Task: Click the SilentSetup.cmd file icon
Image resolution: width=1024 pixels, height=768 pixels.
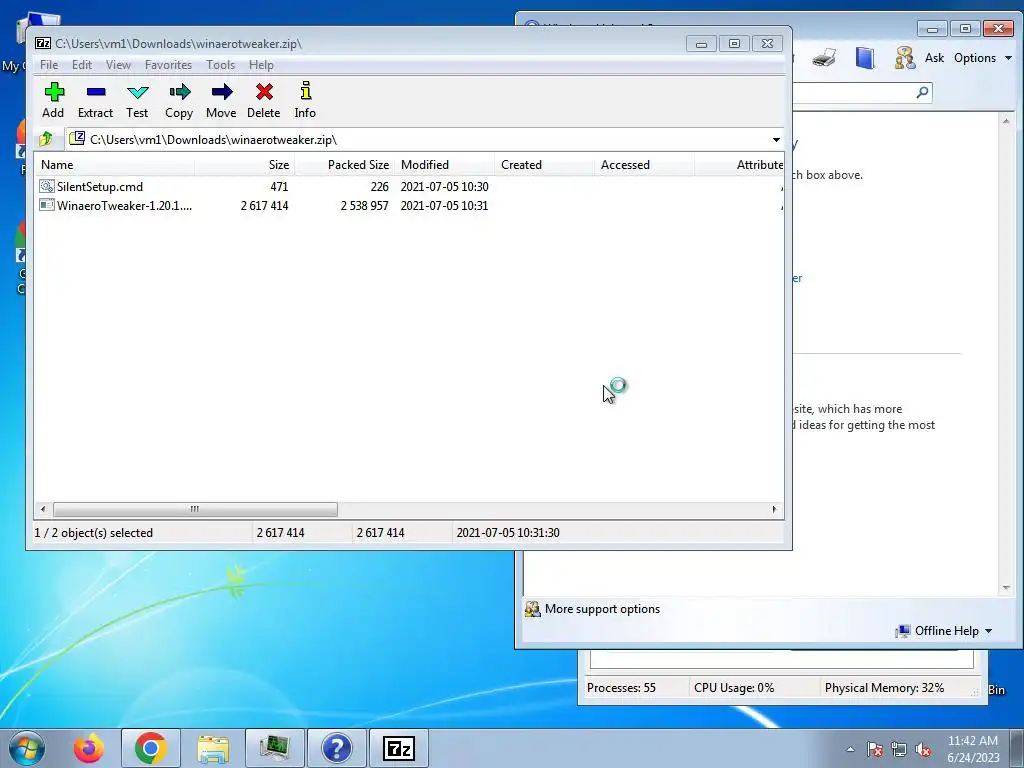Action: pyautogui.click(x=46, y=186)
